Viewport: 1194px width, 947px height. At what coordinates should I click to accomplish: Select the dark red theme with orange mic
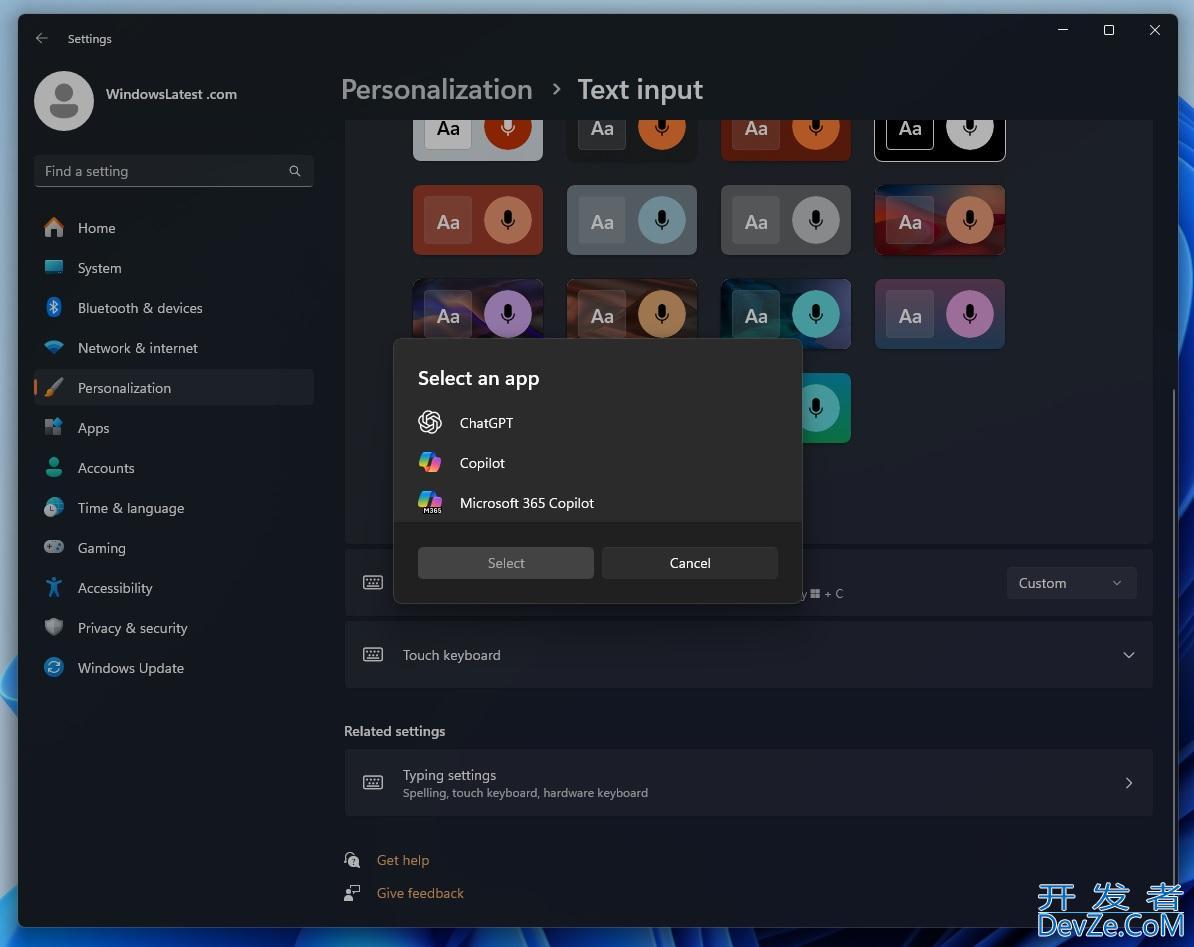pyautogui.click(x=785, y=139)
